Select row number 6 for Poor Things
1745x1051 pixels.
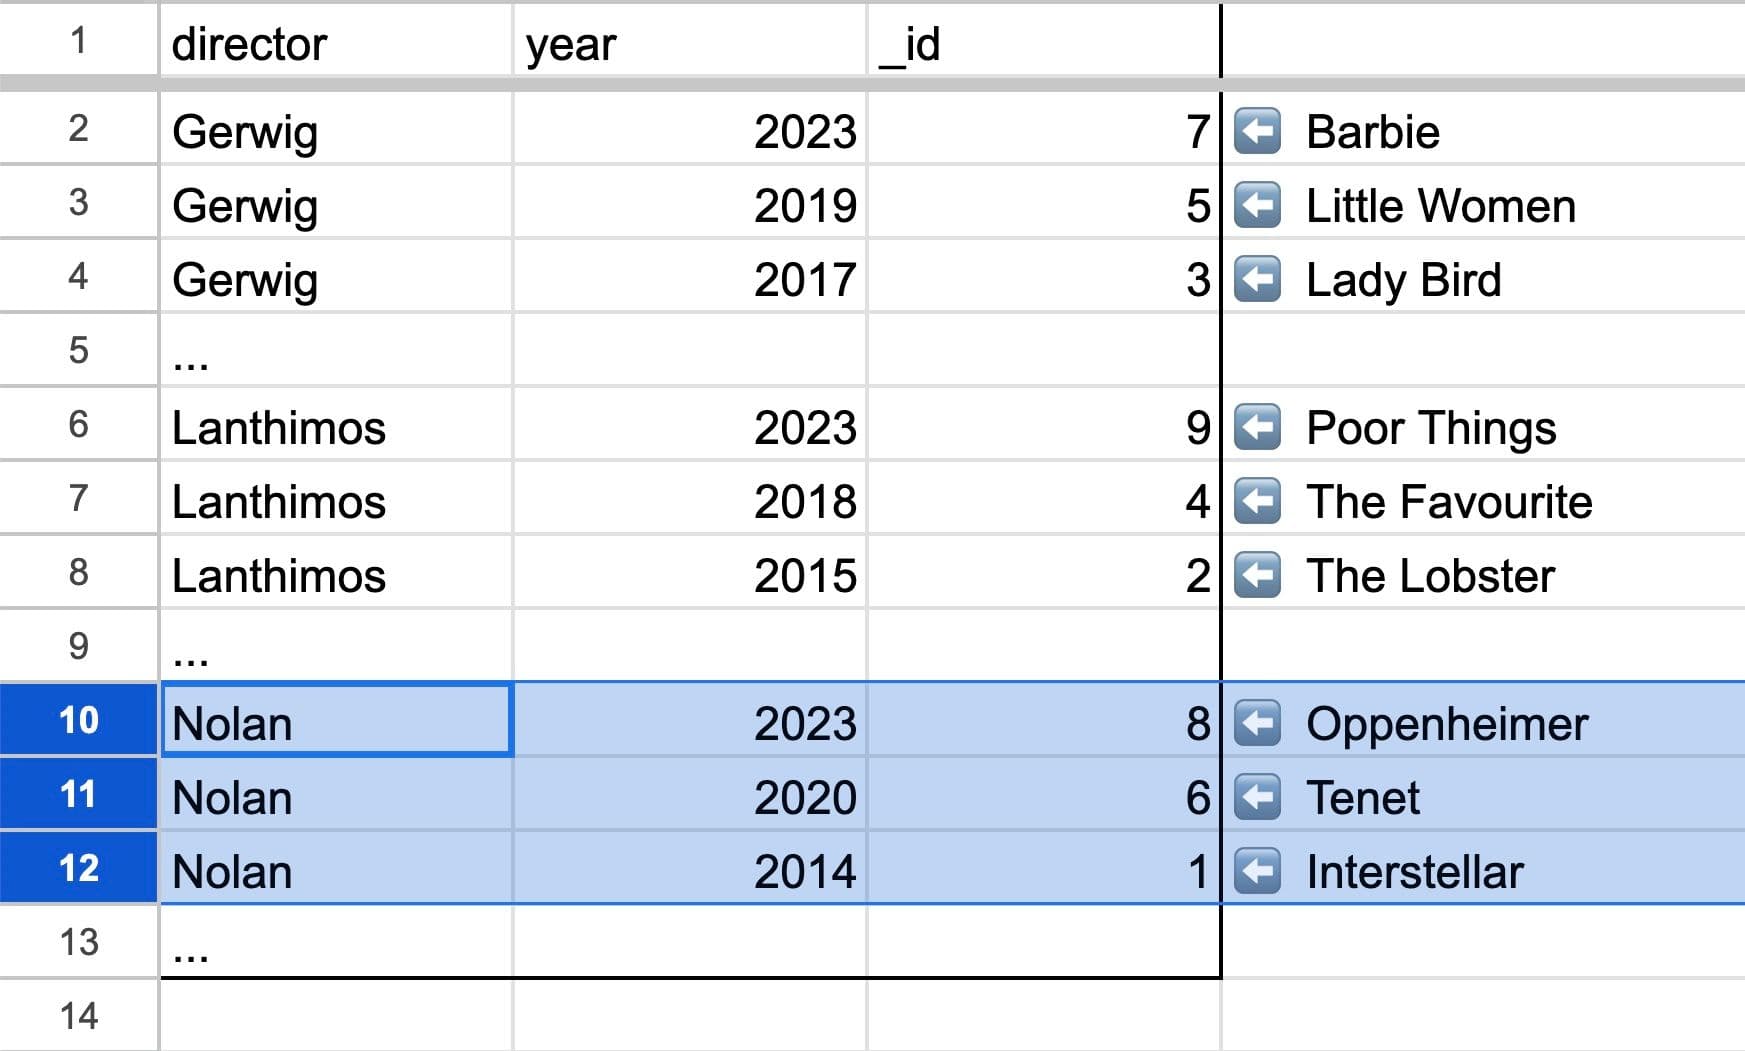pos(78,427)
